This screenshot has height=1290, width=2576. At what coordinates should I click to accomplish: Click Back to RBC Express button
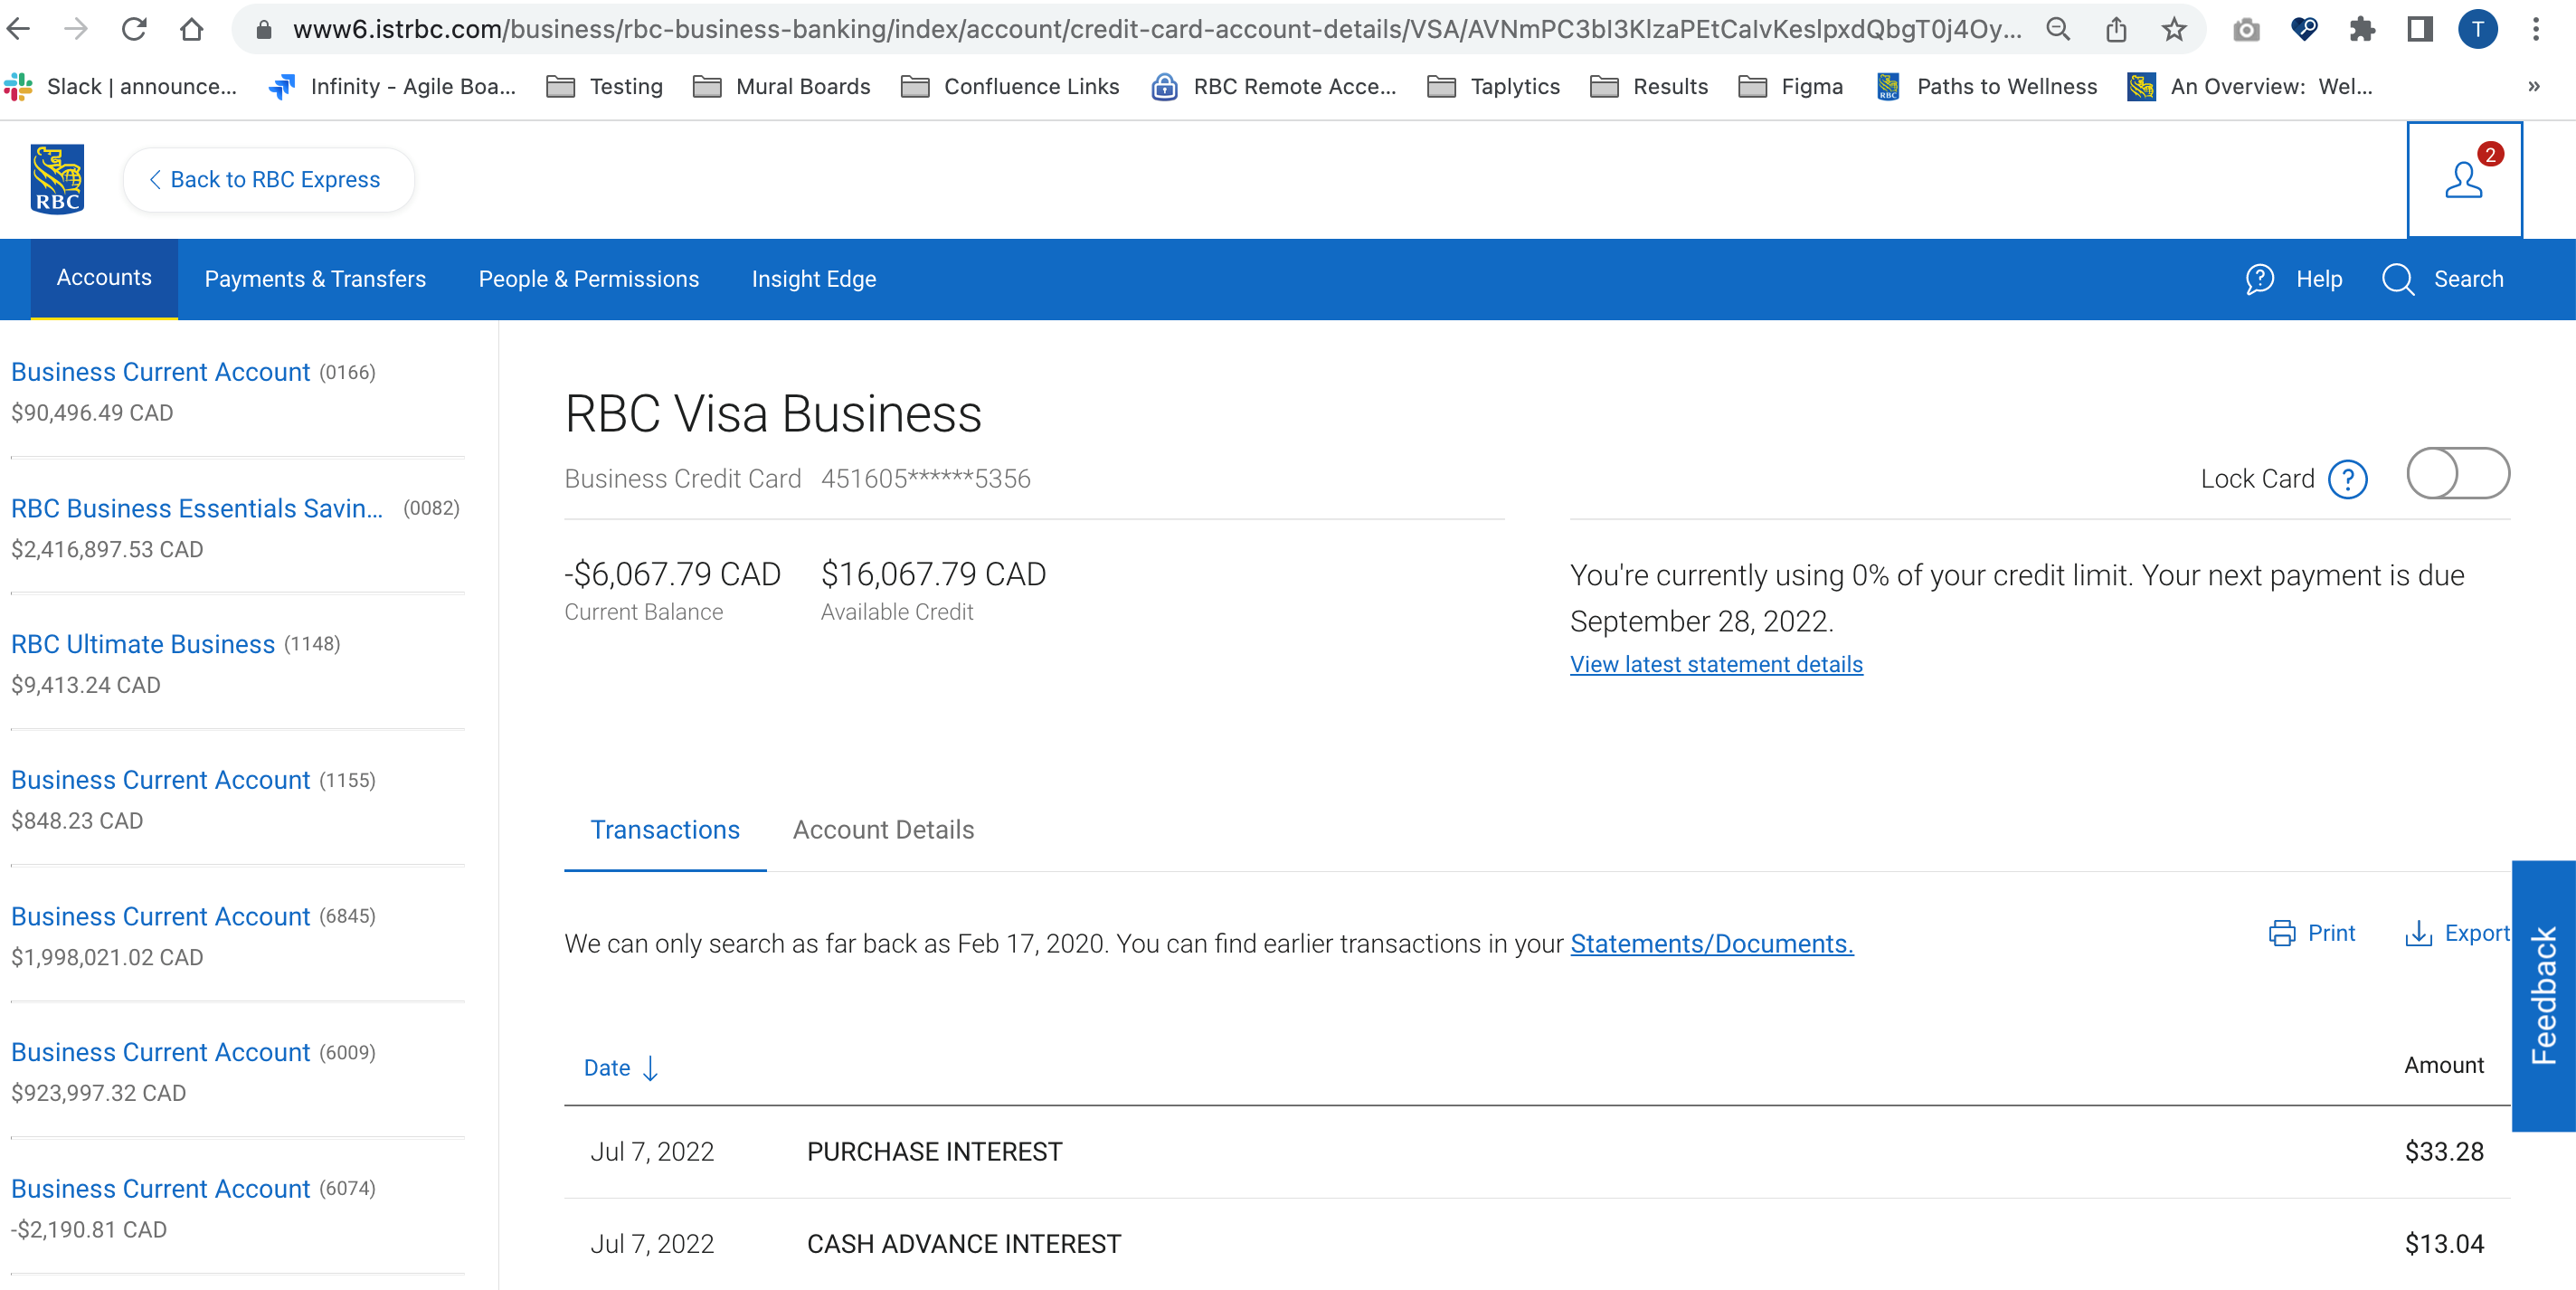pos(267,180)
